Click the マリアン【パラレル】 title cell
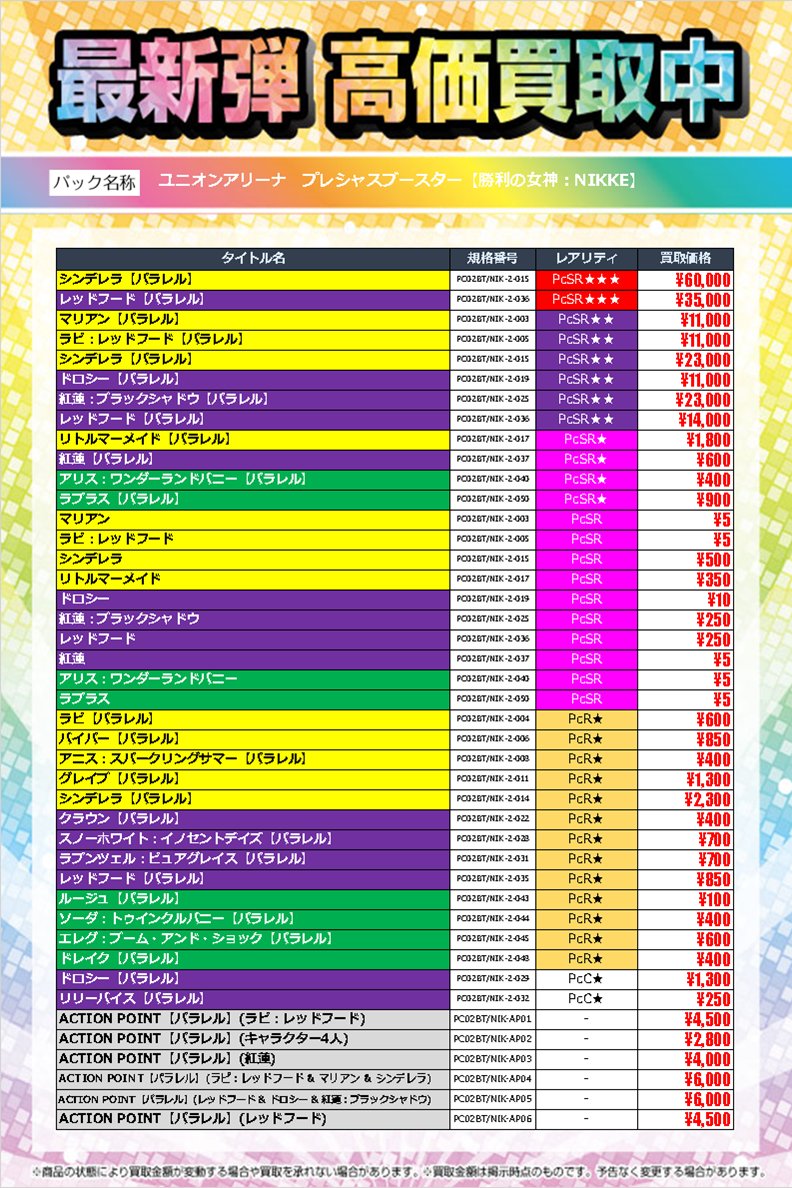Image resolution: width=792 pixels, height=1188 pixels. click(253, 320)
